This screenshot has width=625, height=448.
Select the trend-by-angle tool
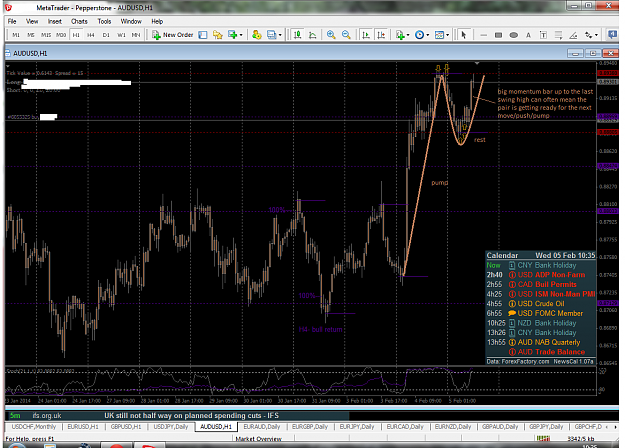tap(573, 35)
